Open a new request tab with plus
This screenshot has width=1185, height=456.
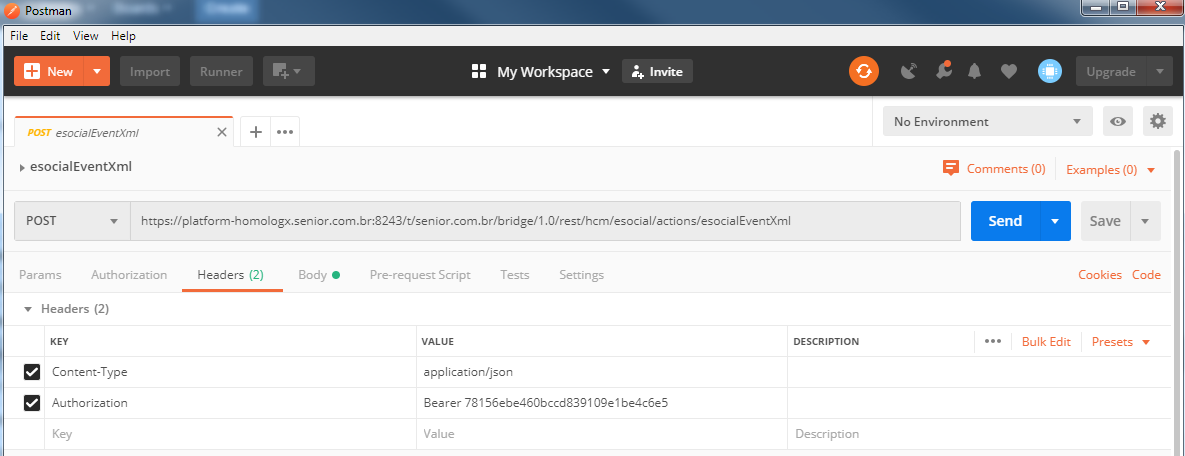pyautogui.click(x=255, y=132)
